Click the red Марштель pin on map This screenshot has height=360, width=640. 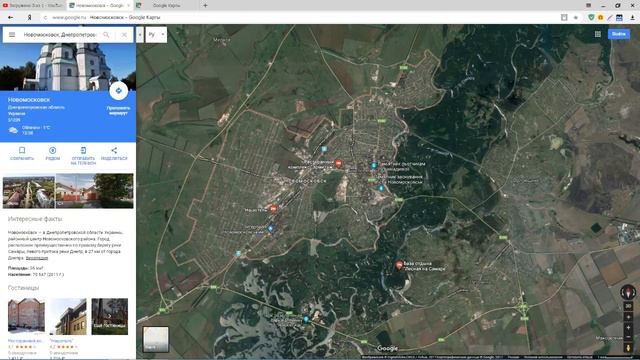273,209
